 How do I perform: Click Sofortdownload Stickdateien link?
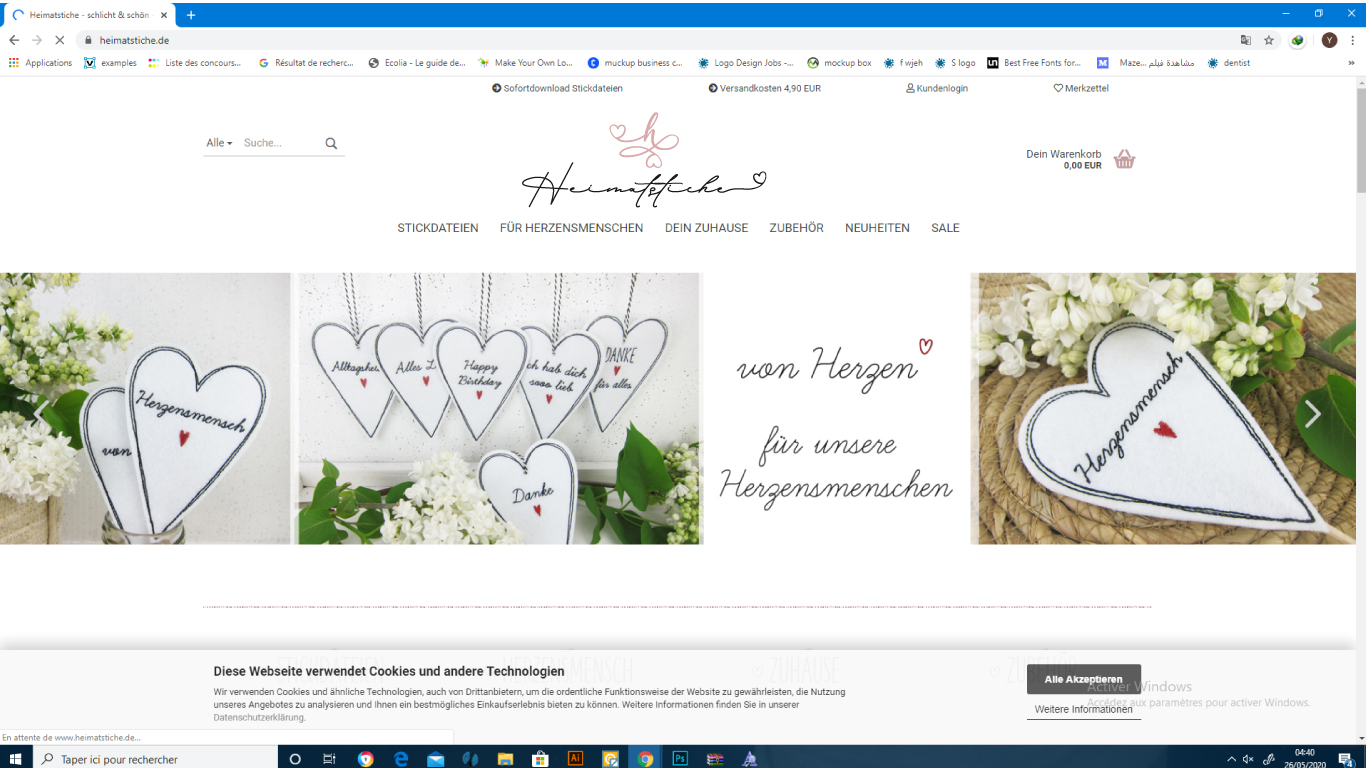coord(557,88)
